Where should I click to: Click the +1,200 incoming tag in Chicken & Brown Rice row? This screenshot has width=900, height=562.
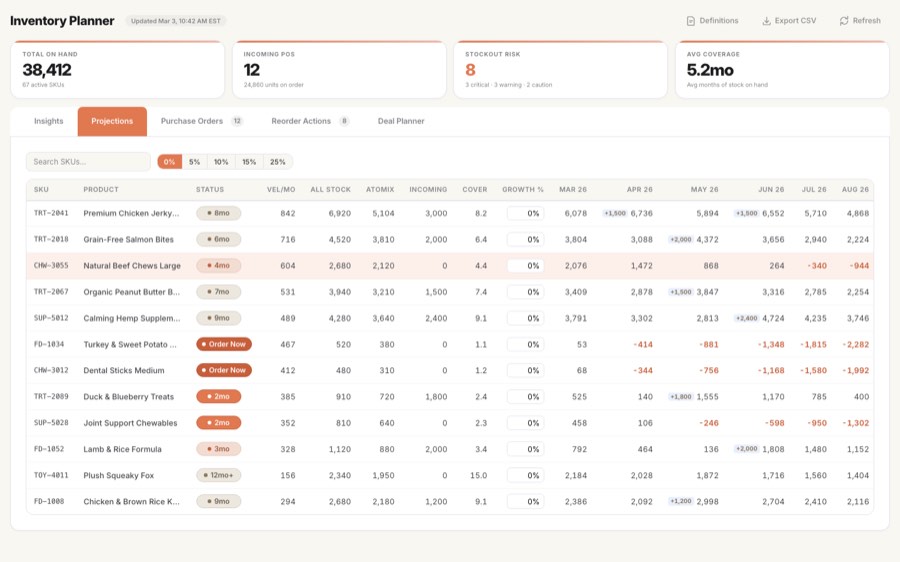point(681,502)
